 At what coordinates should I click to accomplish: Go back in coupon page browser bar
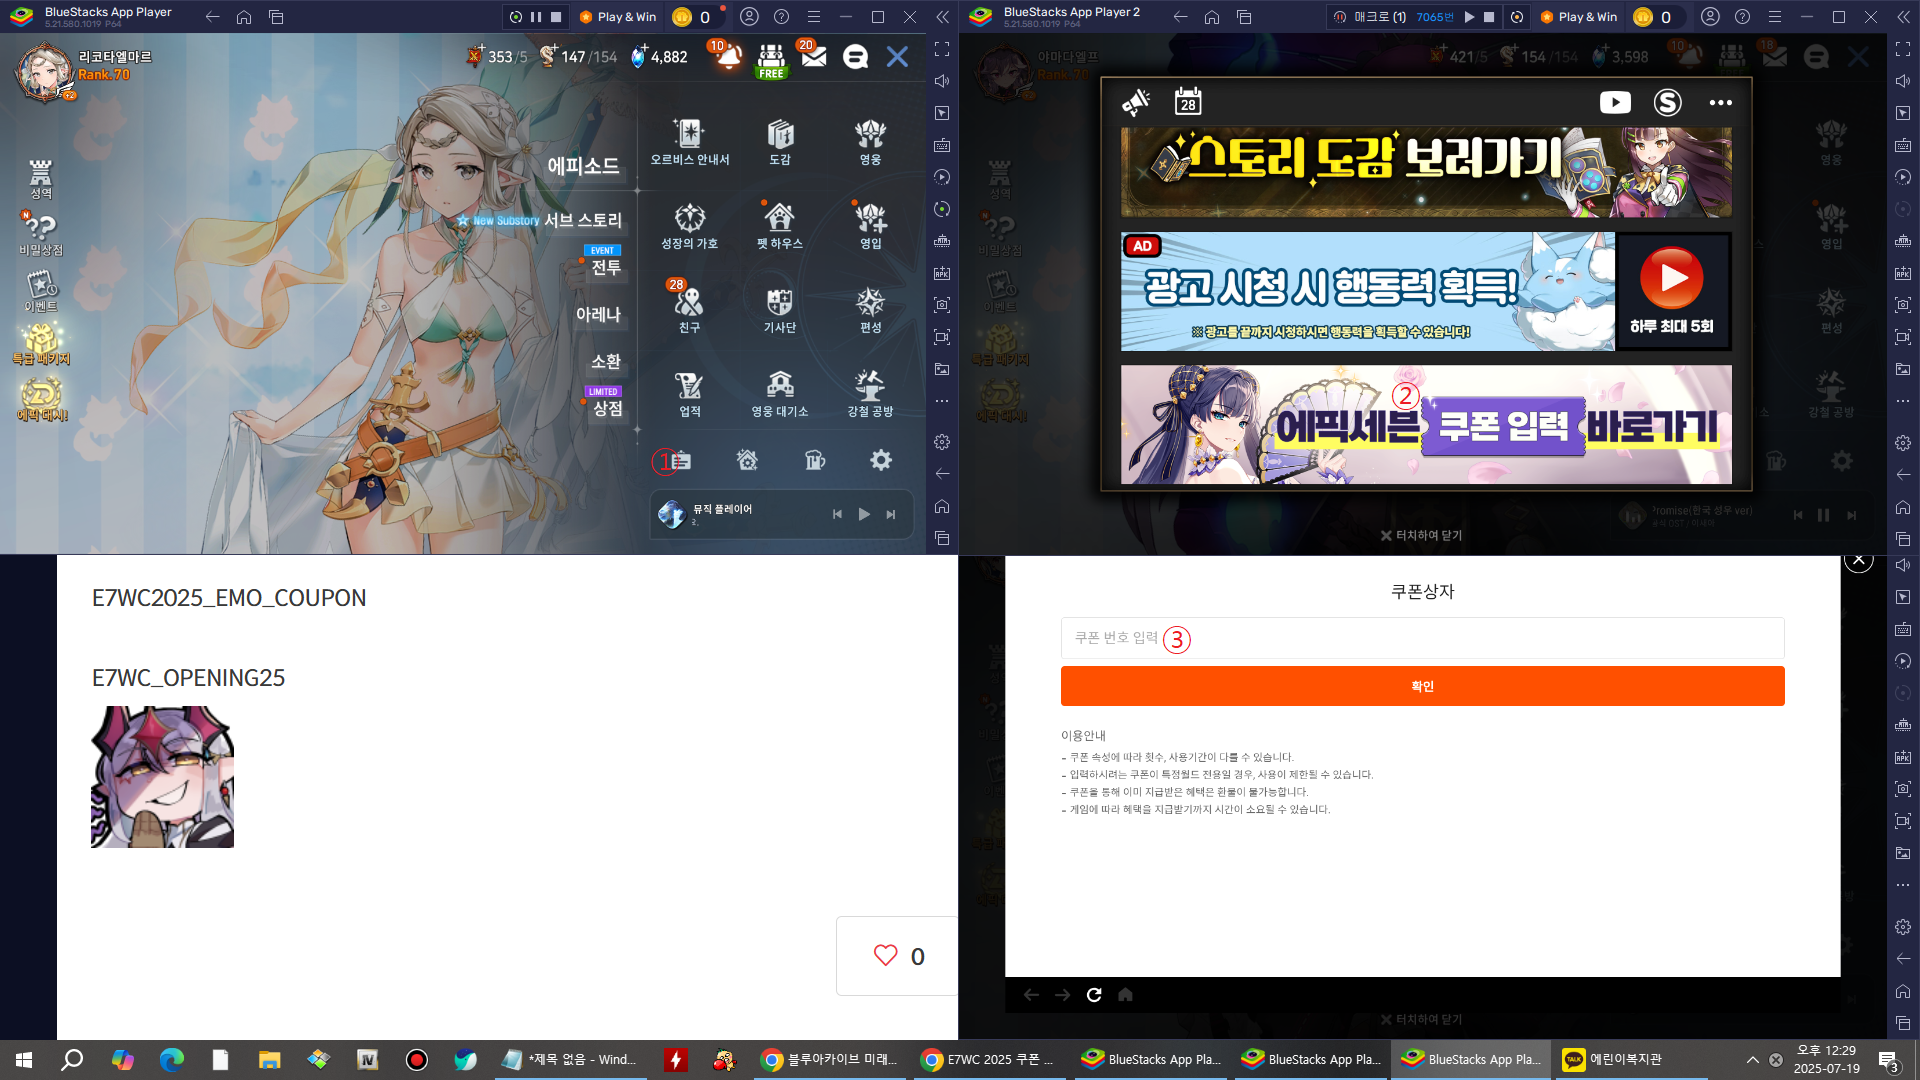tap(1031, 995)
